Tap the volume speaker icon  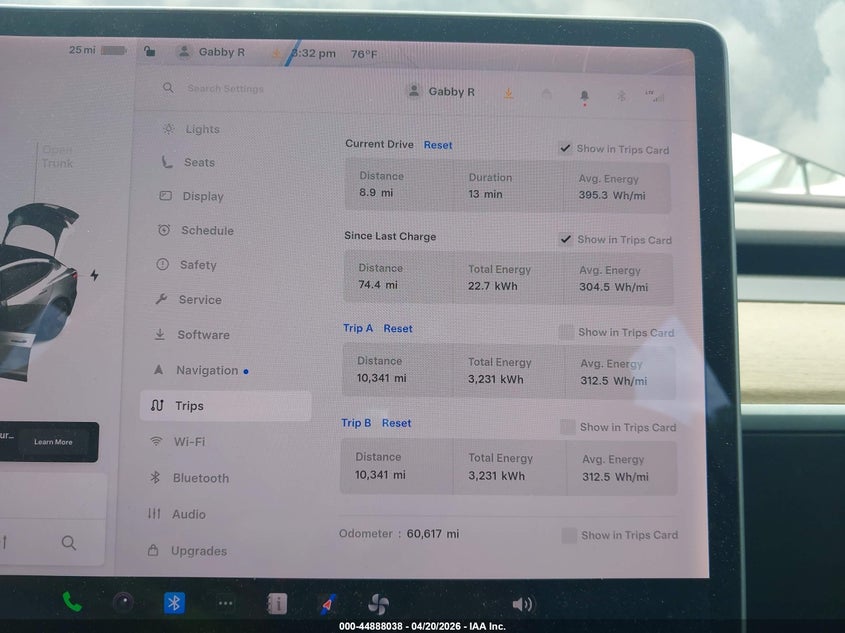522,604
